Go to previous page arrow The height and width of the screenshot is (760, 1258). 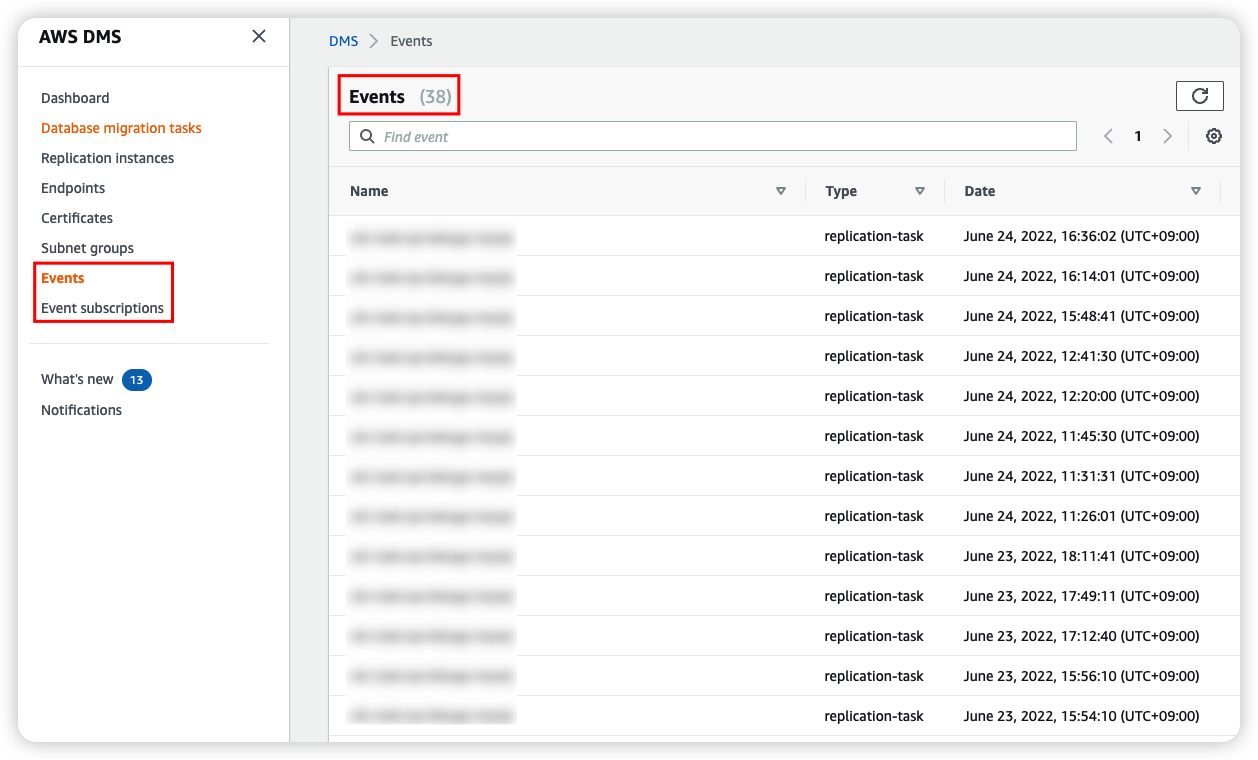1108,136
